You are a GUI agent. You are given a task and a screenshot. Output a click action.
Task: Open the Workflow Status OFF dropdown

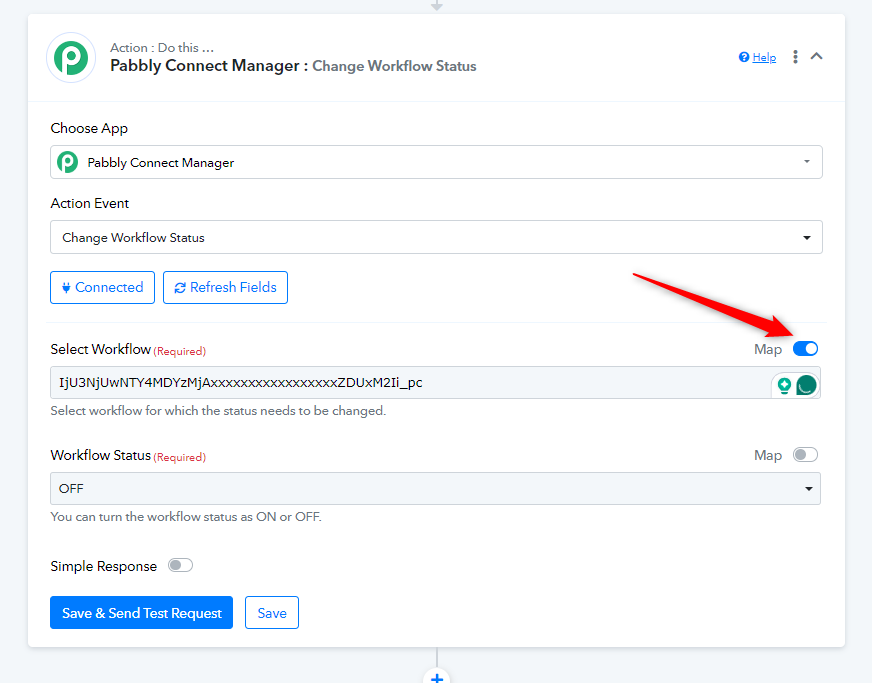coord(435,488)
